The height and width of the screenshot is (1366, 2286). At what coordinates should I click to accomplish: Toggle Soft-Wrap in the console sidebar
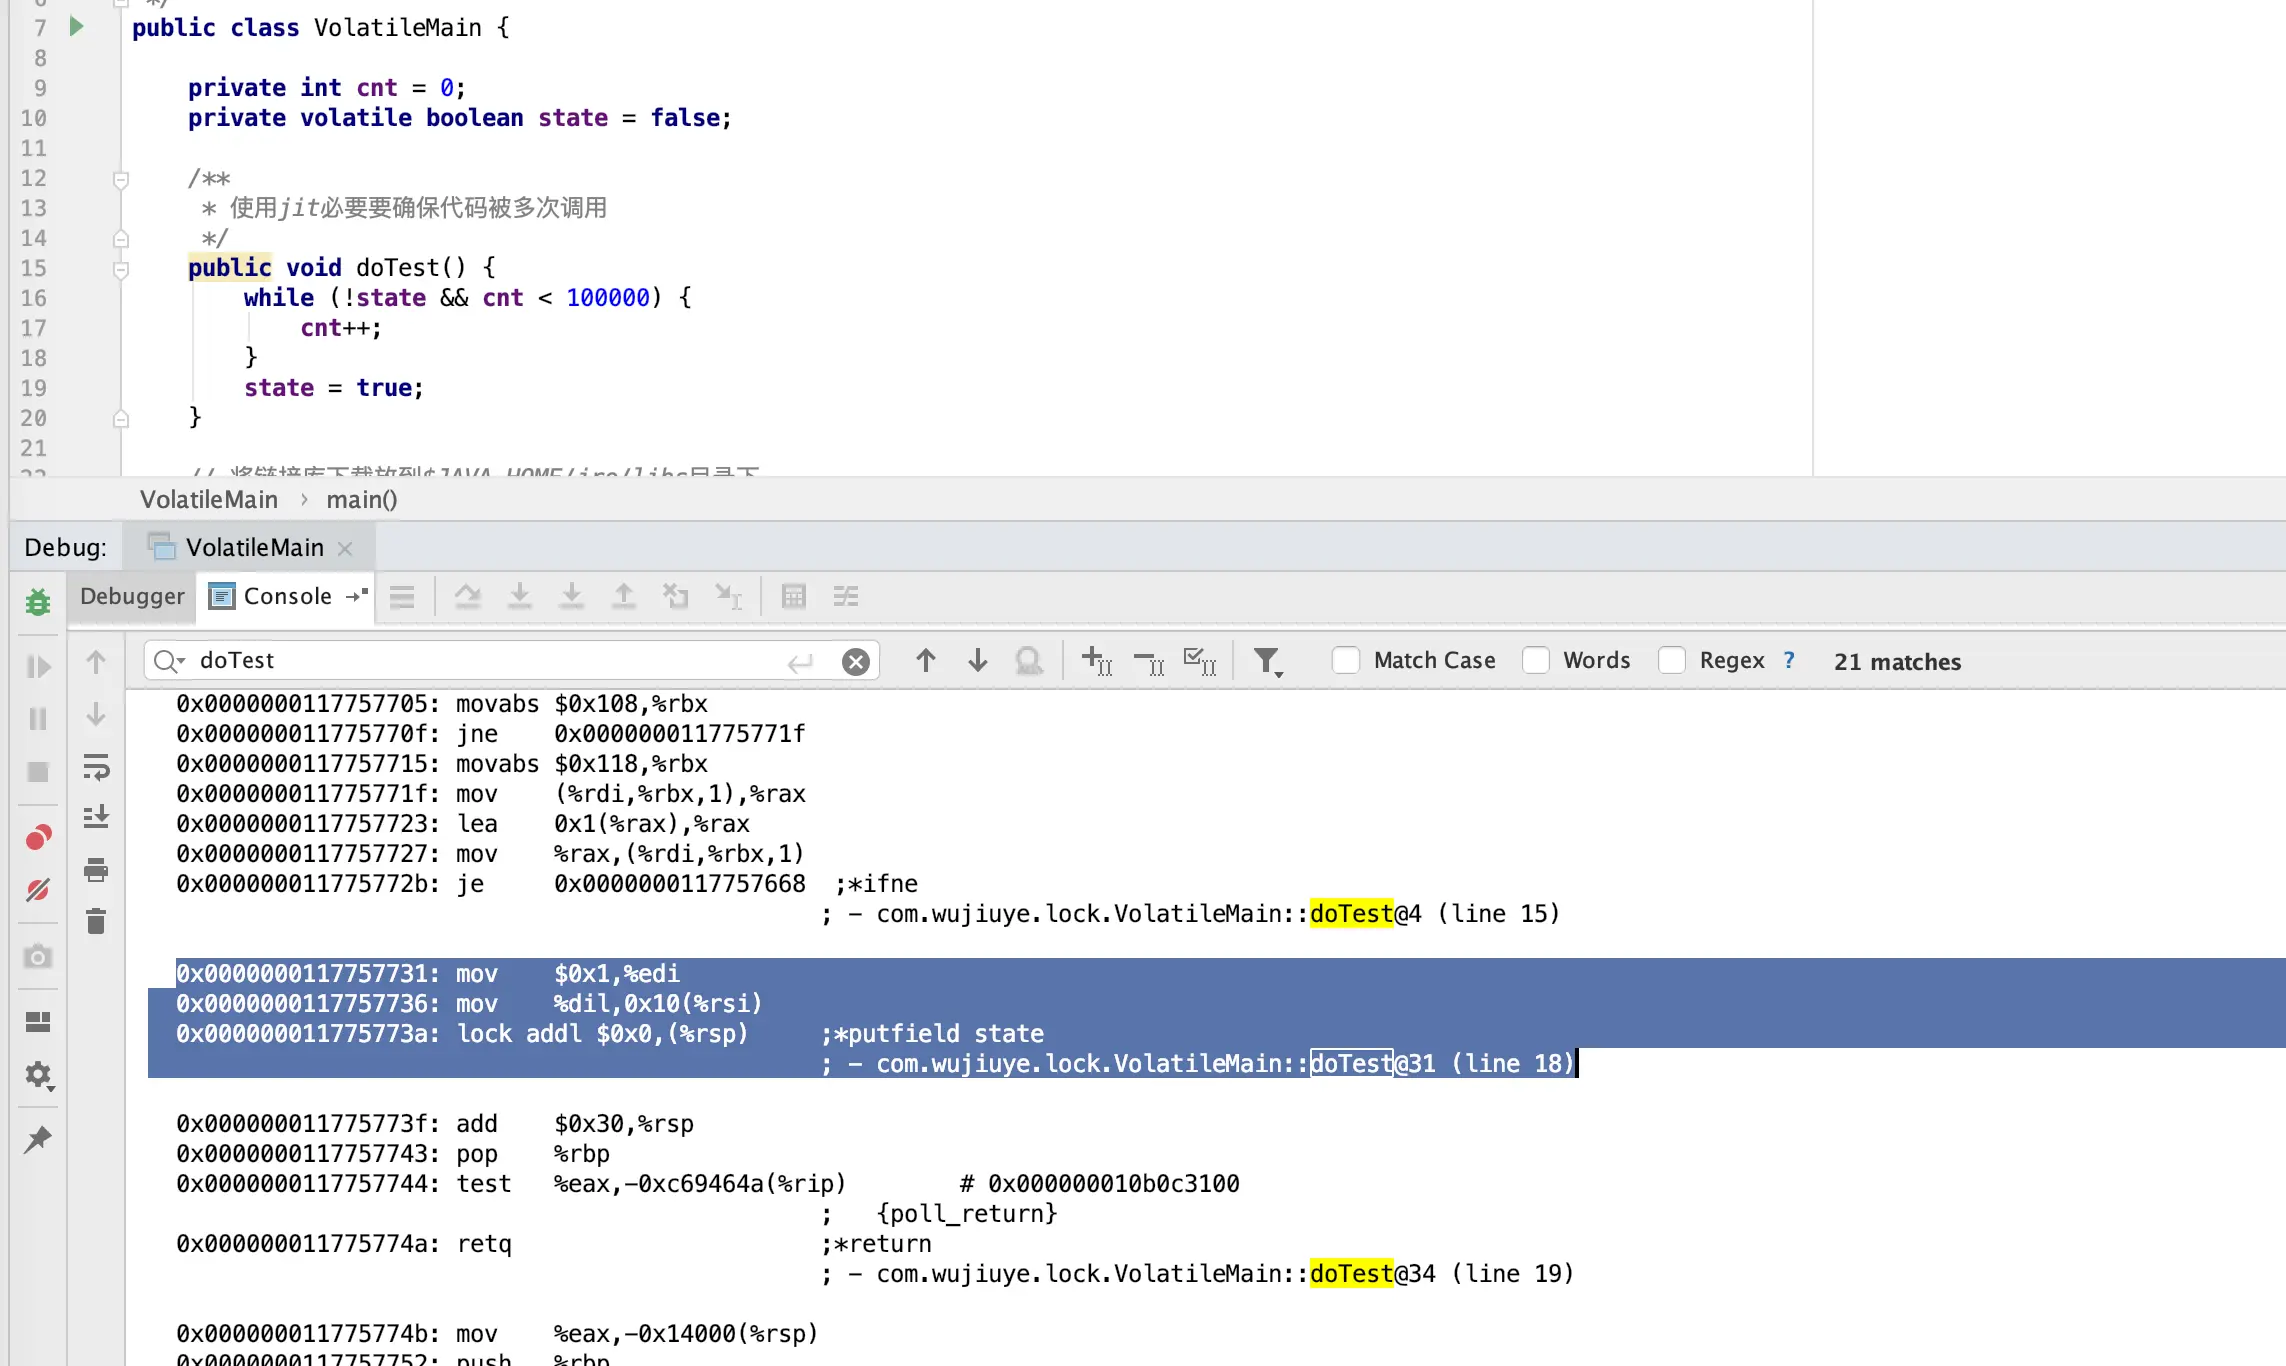coord(96,767)
